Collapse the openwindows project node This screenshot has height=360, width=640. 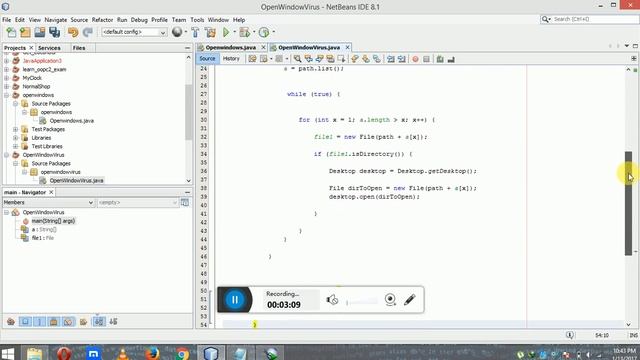click(x=7, y=95)
